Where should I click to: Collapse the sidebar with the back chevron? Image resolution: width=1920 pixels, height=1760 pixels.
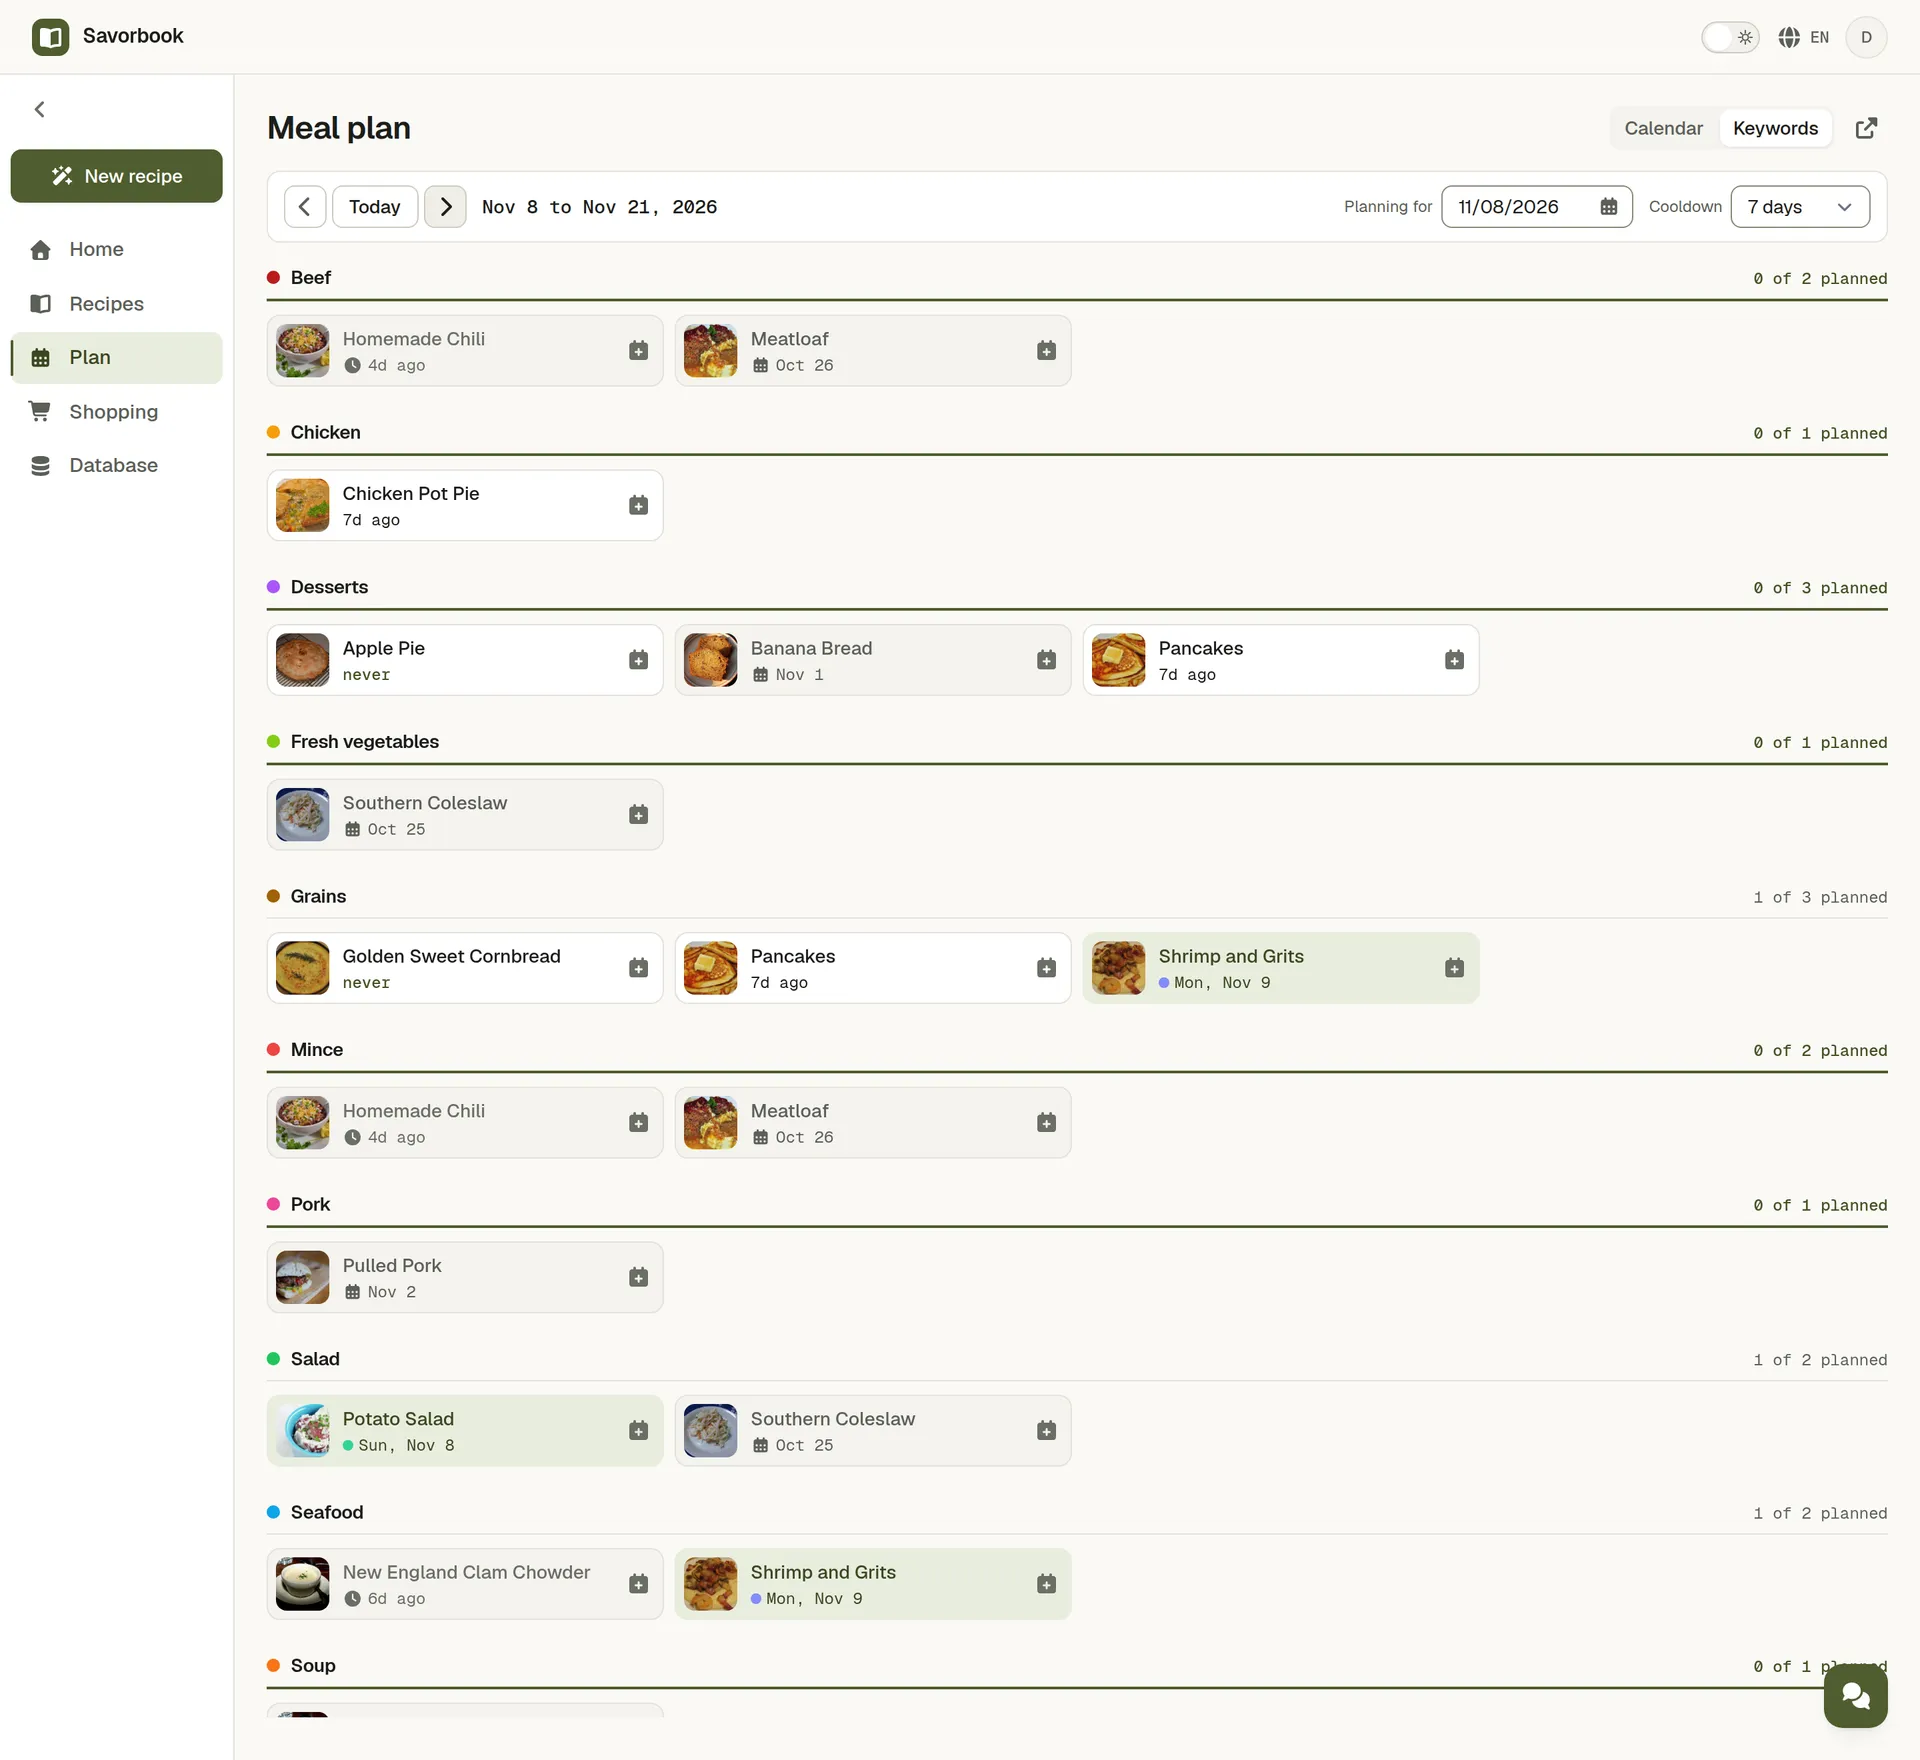click(40, 109)
